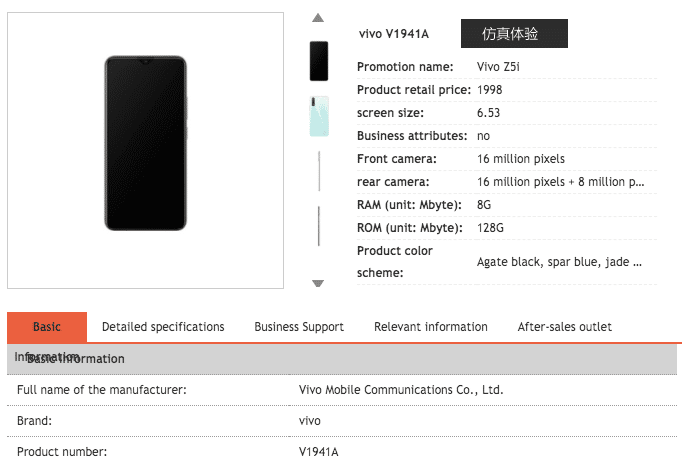The width and height of the screenshot is (688, 466).
Task: Click the vivo V1941A model title
Action: 394,34
